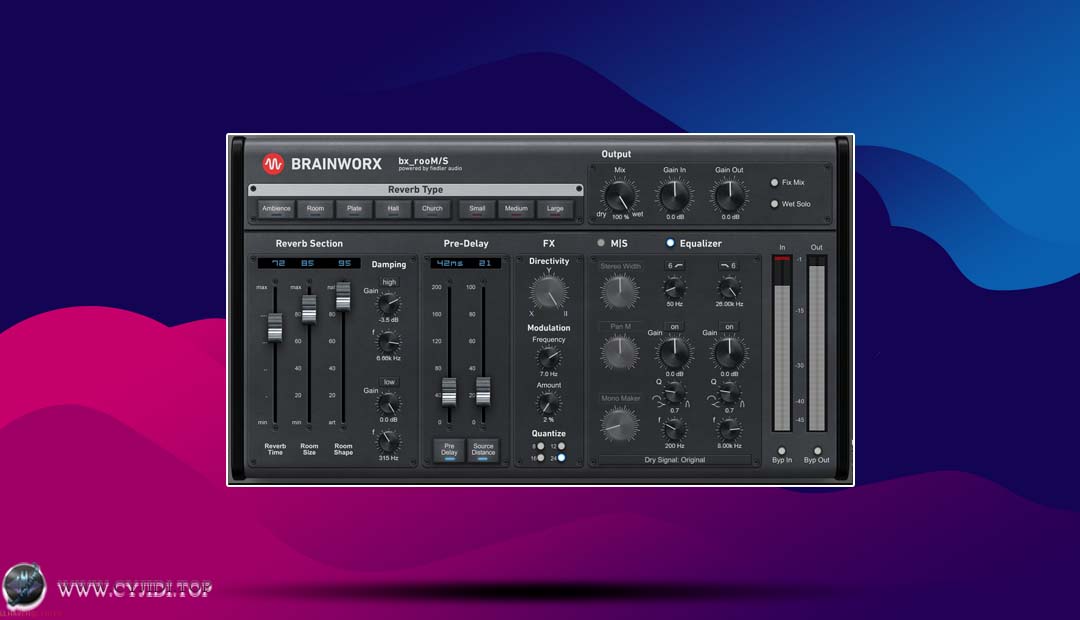Set reverb size to Large
This screenshot has height=620, width=1080.
coord(555,209)
